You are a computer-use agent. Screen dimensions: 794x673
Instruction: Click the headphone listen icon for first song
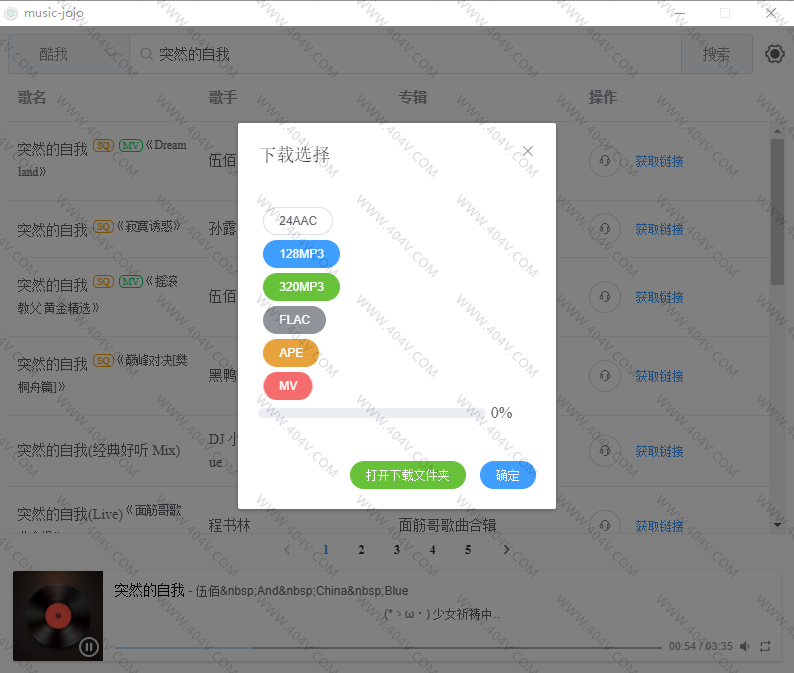pyautogui.click(x=604, y=161)
